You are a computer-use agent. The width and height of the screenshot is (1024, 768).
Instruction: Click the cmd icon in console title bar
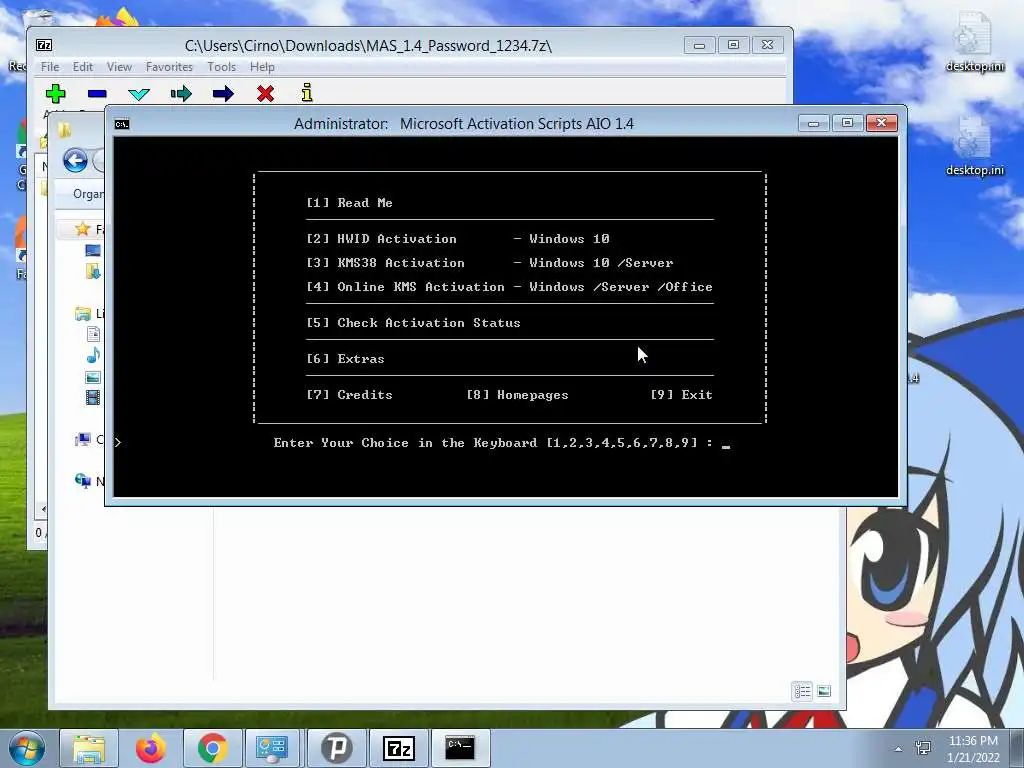pyautogui.click(x=121, y=124)
